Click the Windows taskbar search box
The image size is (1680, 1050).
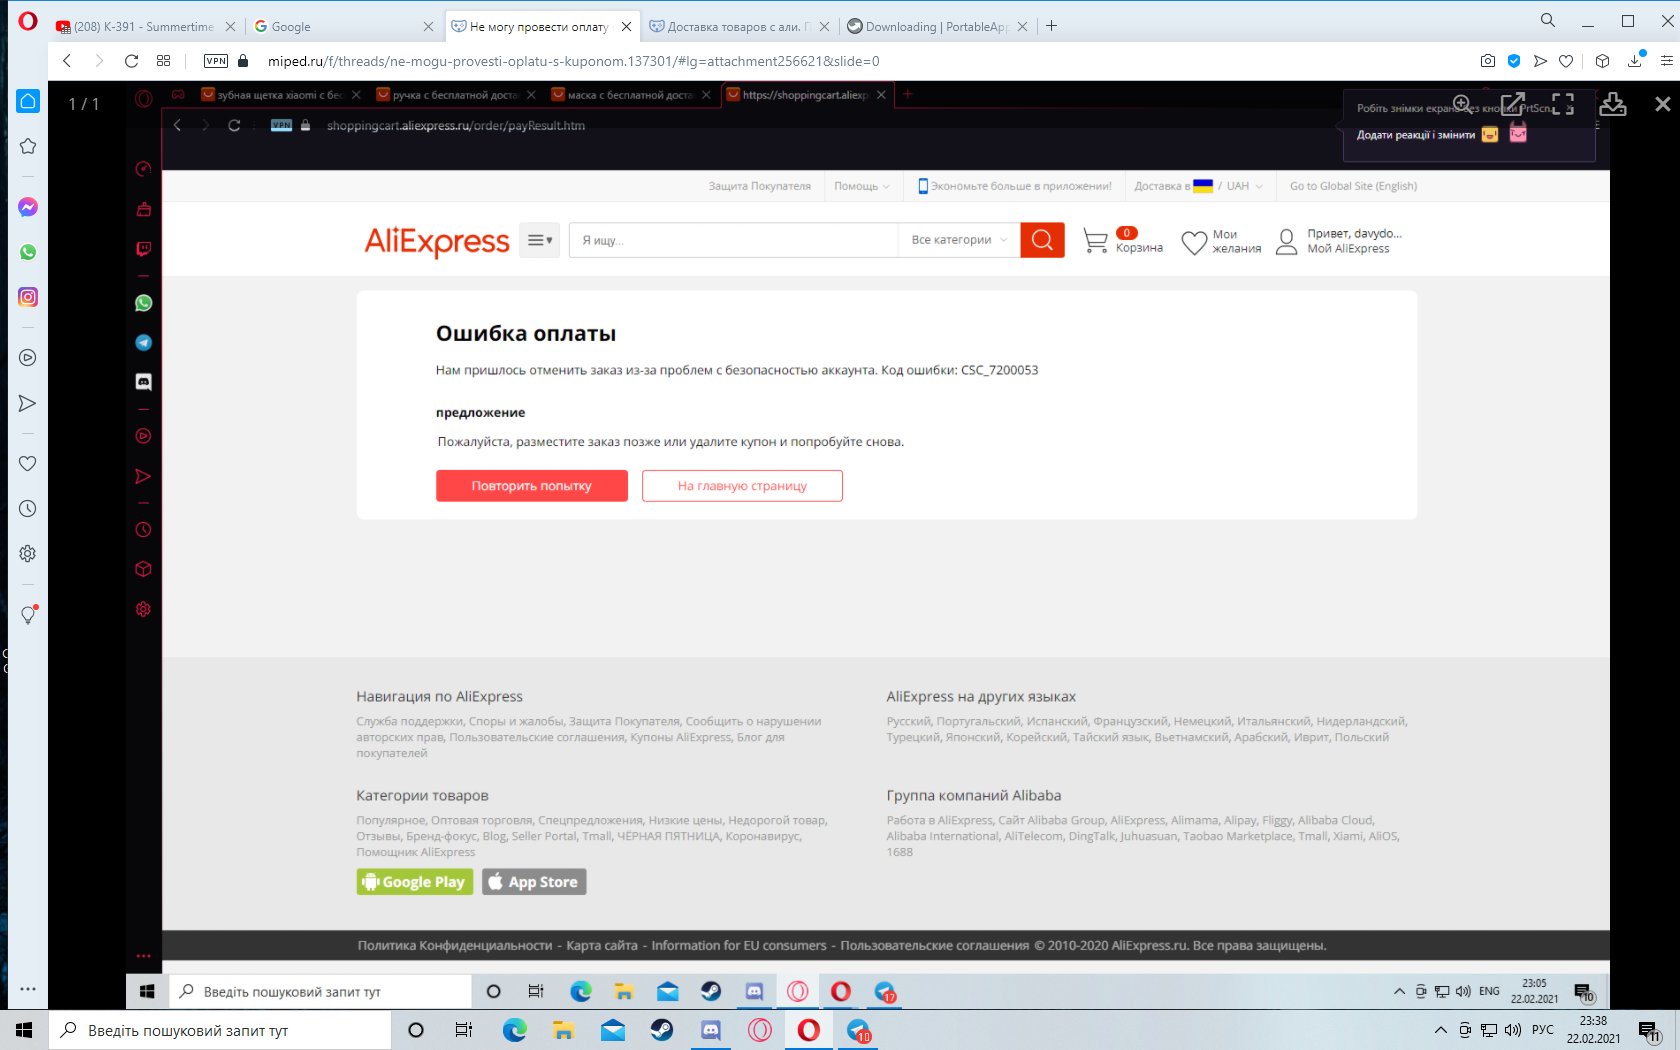click(220, 1030)
